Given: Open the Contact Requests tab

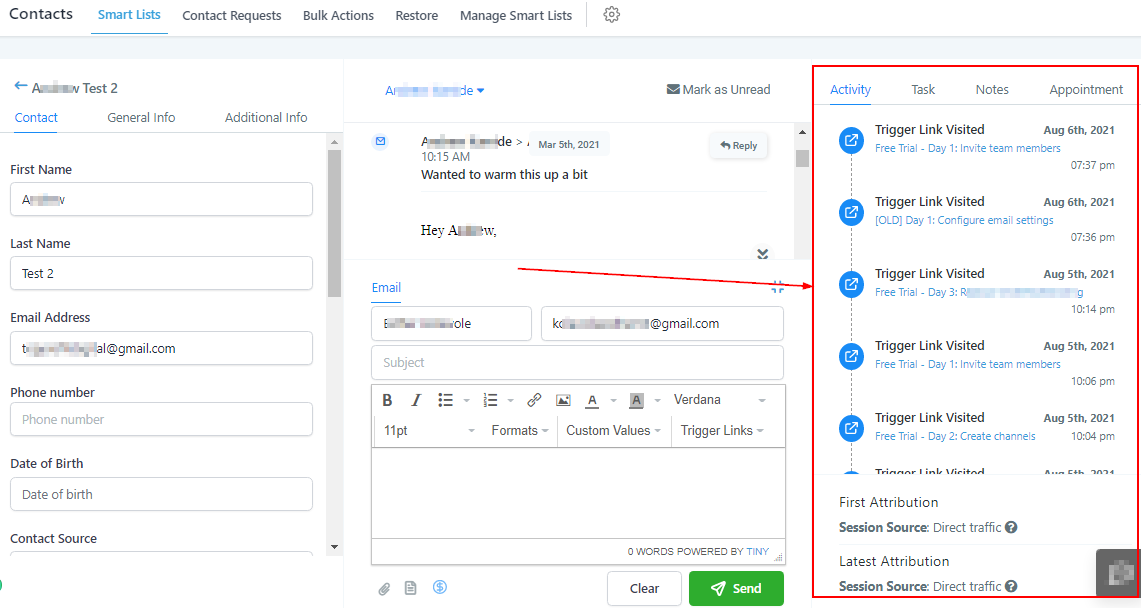Looking at the screenshot, I should tap(231, 15).
